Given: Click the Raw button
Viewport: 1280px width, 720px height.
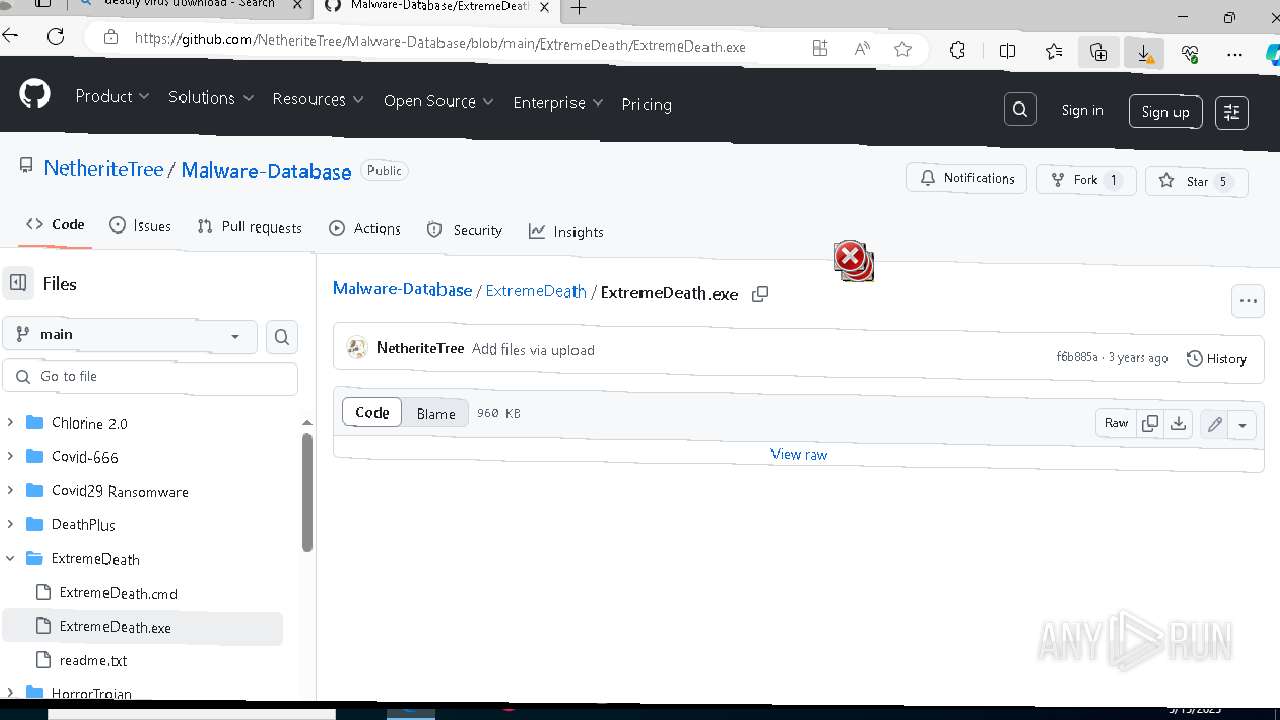Looking at the screenshot, I should [x=1116, y=423].
